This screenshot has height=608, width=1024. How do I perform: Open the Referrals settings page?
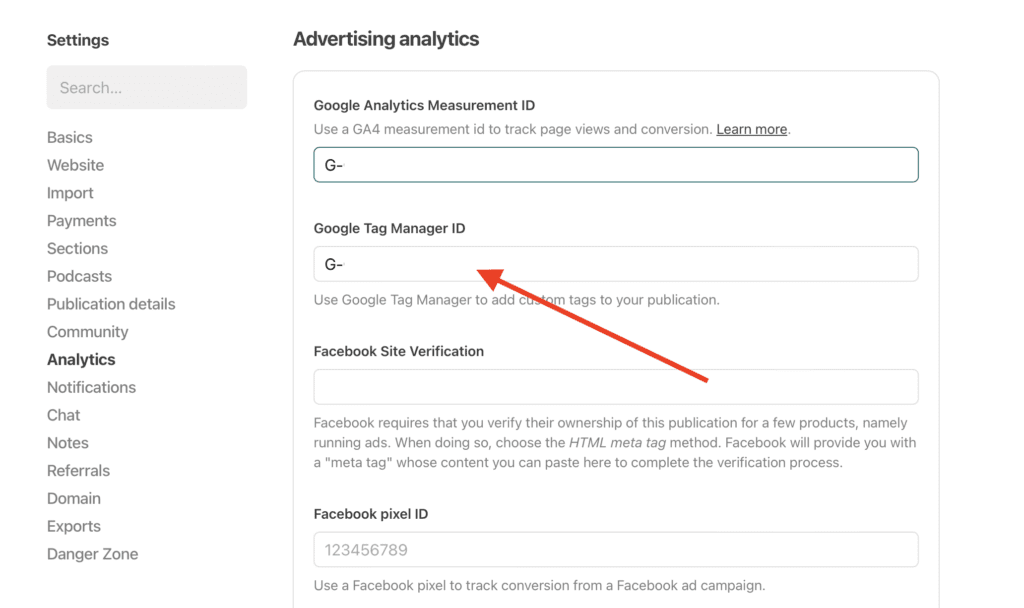pyautogui.click(x=78, y=470)
